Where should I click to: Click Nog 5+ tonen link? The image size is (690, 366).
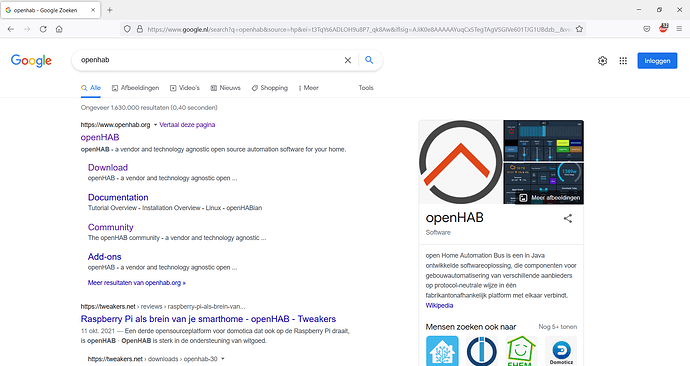(x=558, y=327)
